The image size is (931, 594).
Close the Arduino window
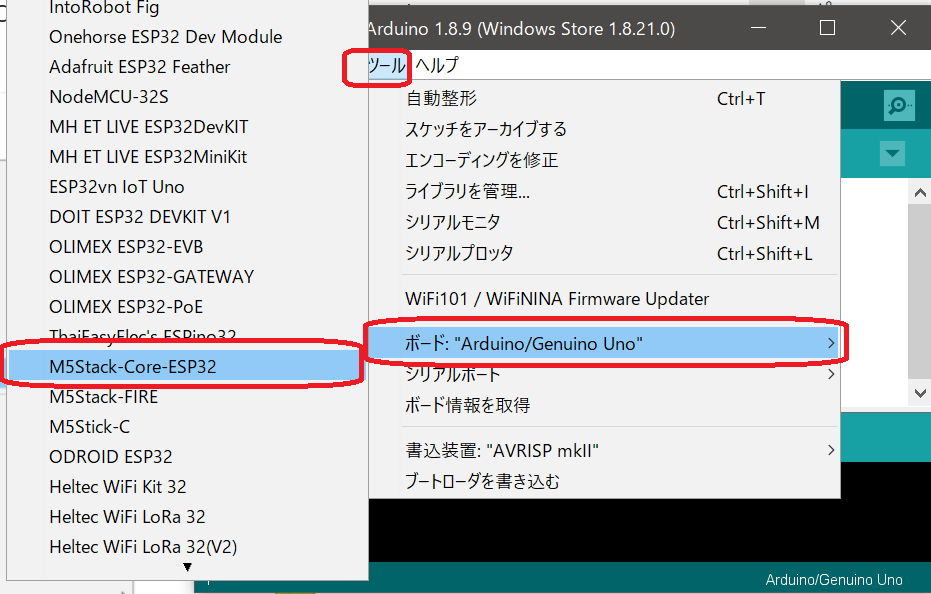(x=898, y=28)
